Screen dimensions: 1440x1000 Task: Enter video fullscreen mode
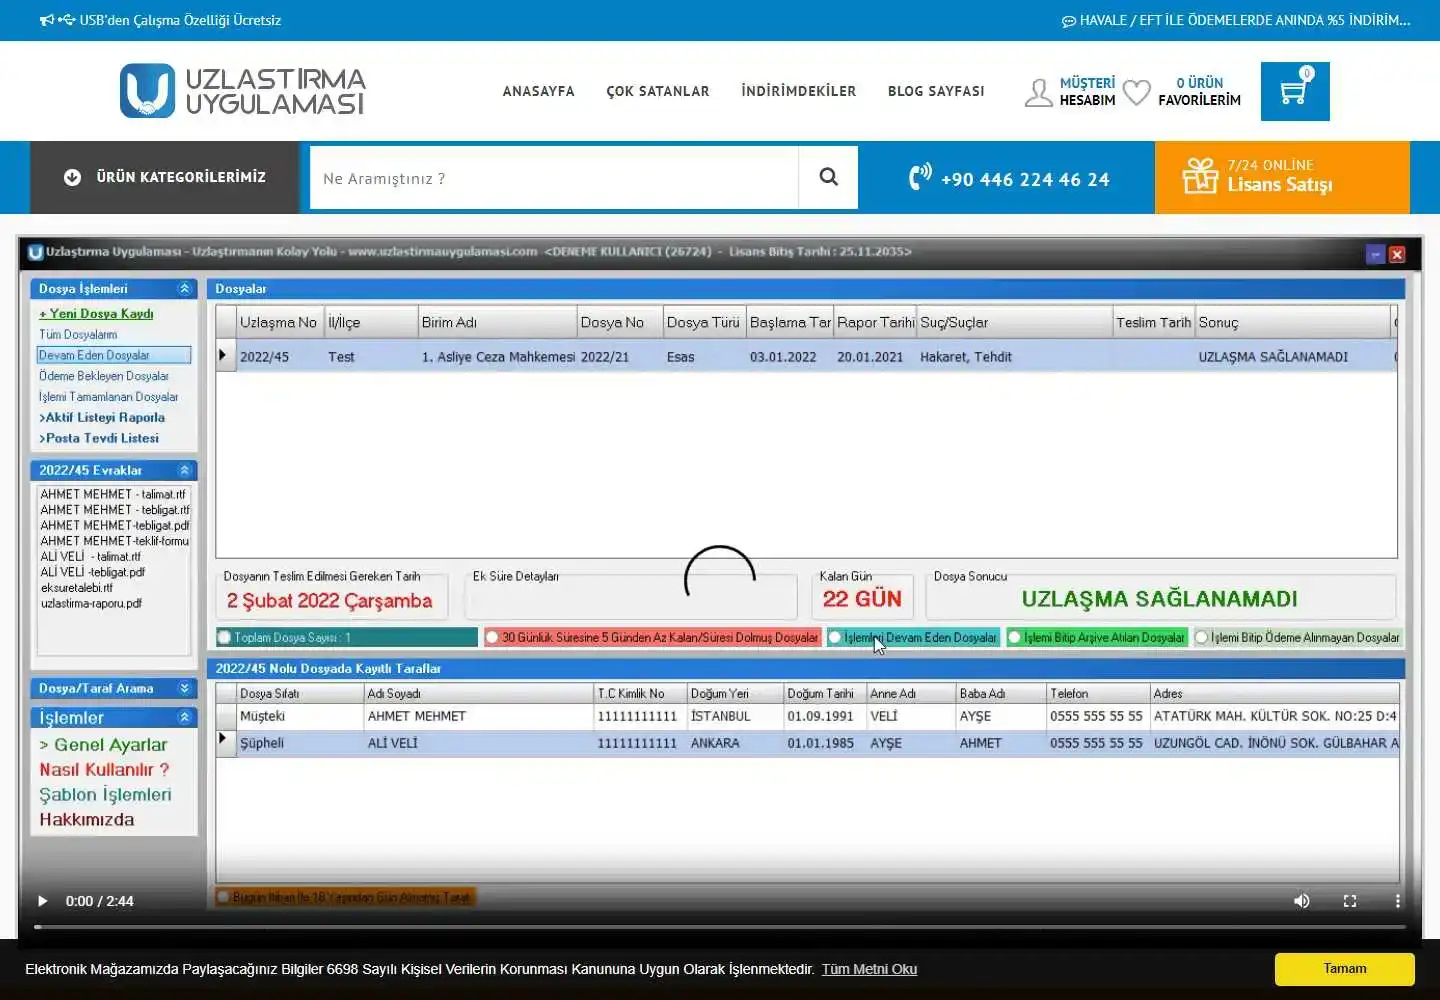point(1350,901)
